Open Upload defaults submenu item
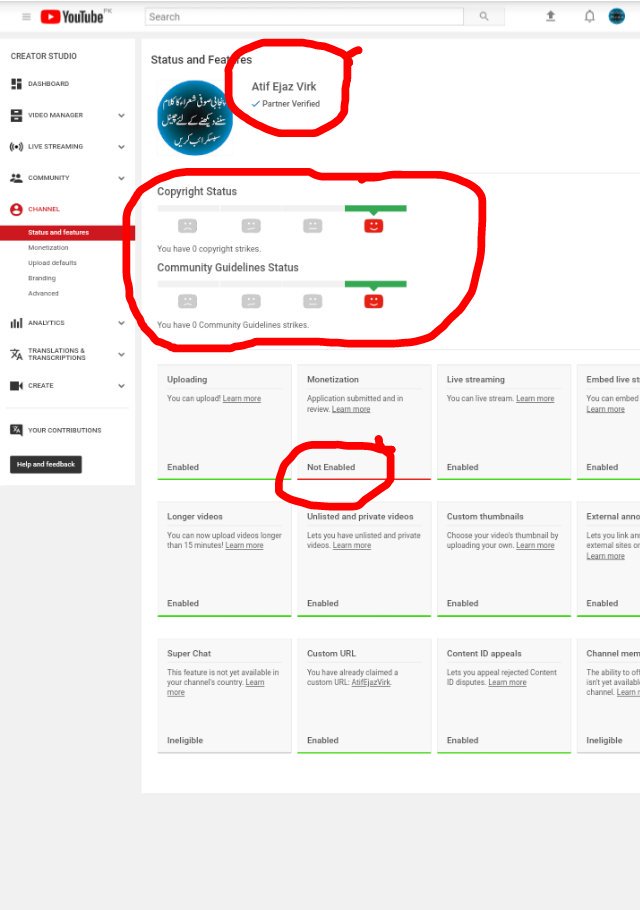The width and height of the screenshot is (640, 910). (52, 263)
